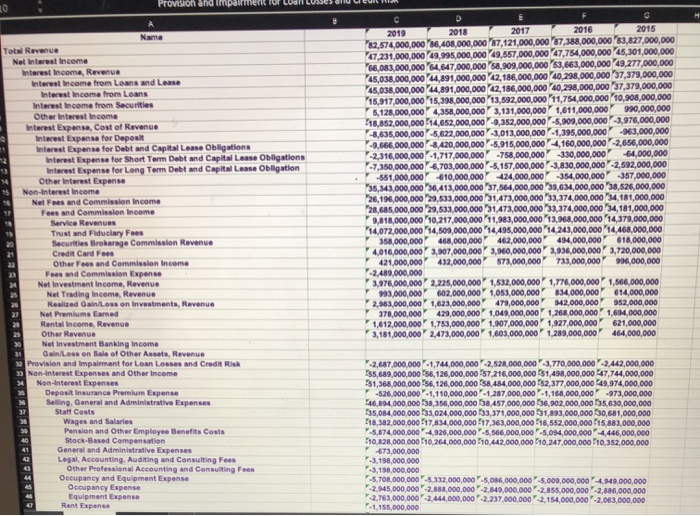700x516 pixels.
Task: Click the -2,687,000,000 Provision 2019 value
Action: point(394,364)
